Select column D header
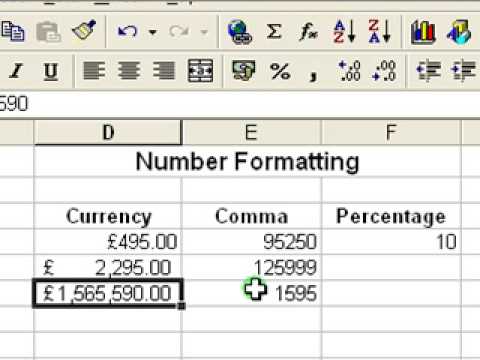480x360 pixels. pyautogui.click(x=108, y=133)
